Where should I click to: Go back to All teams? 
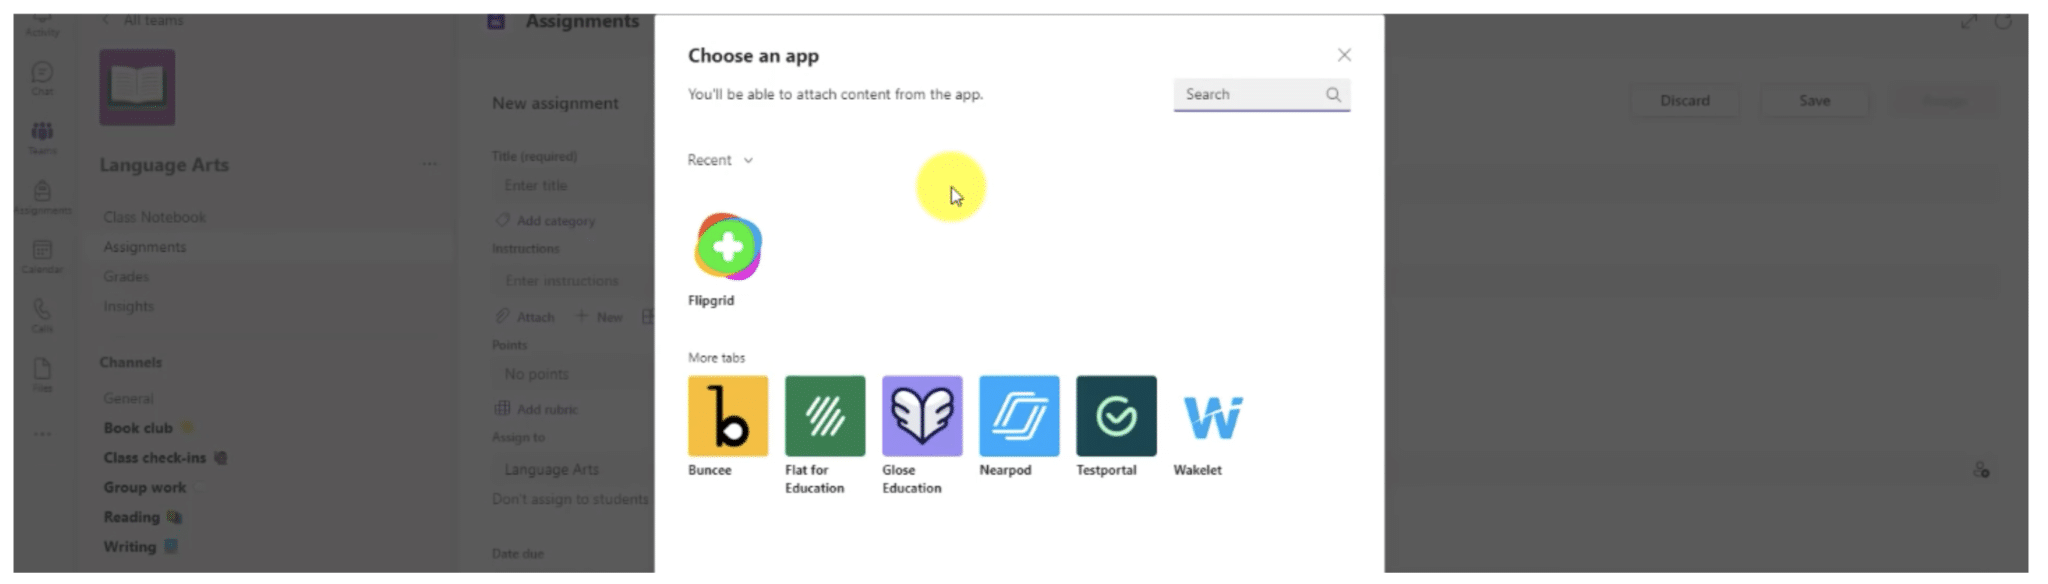[143, 20]
